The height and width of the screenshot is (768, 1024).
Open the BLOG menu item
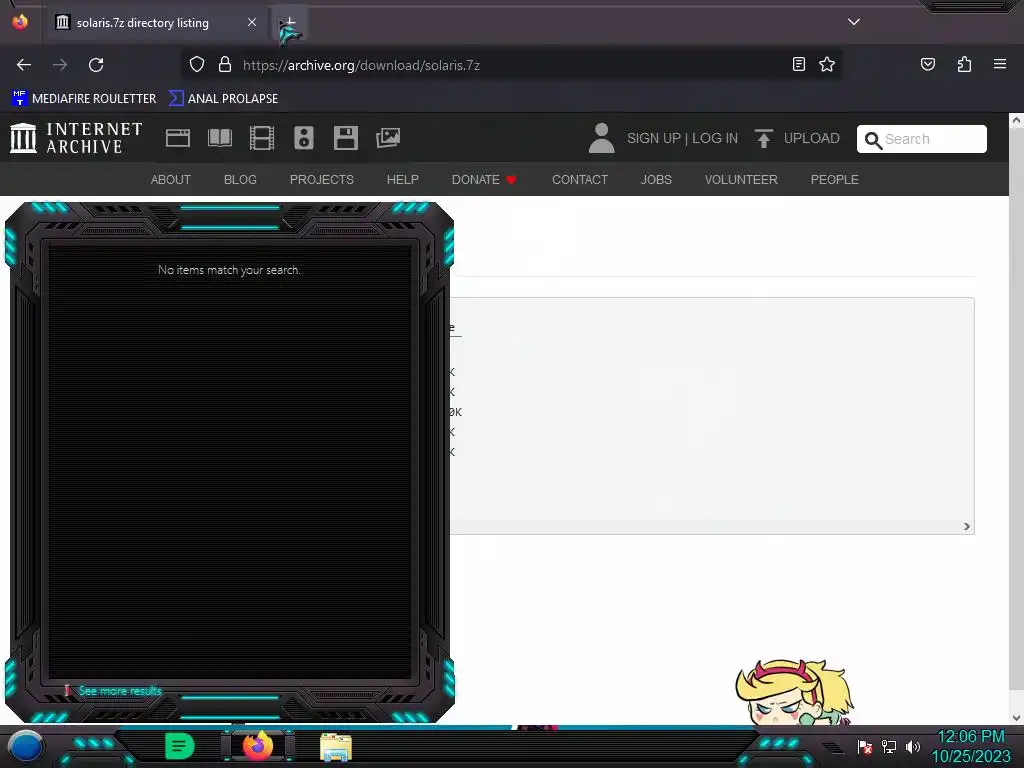[x=240, y=180]
